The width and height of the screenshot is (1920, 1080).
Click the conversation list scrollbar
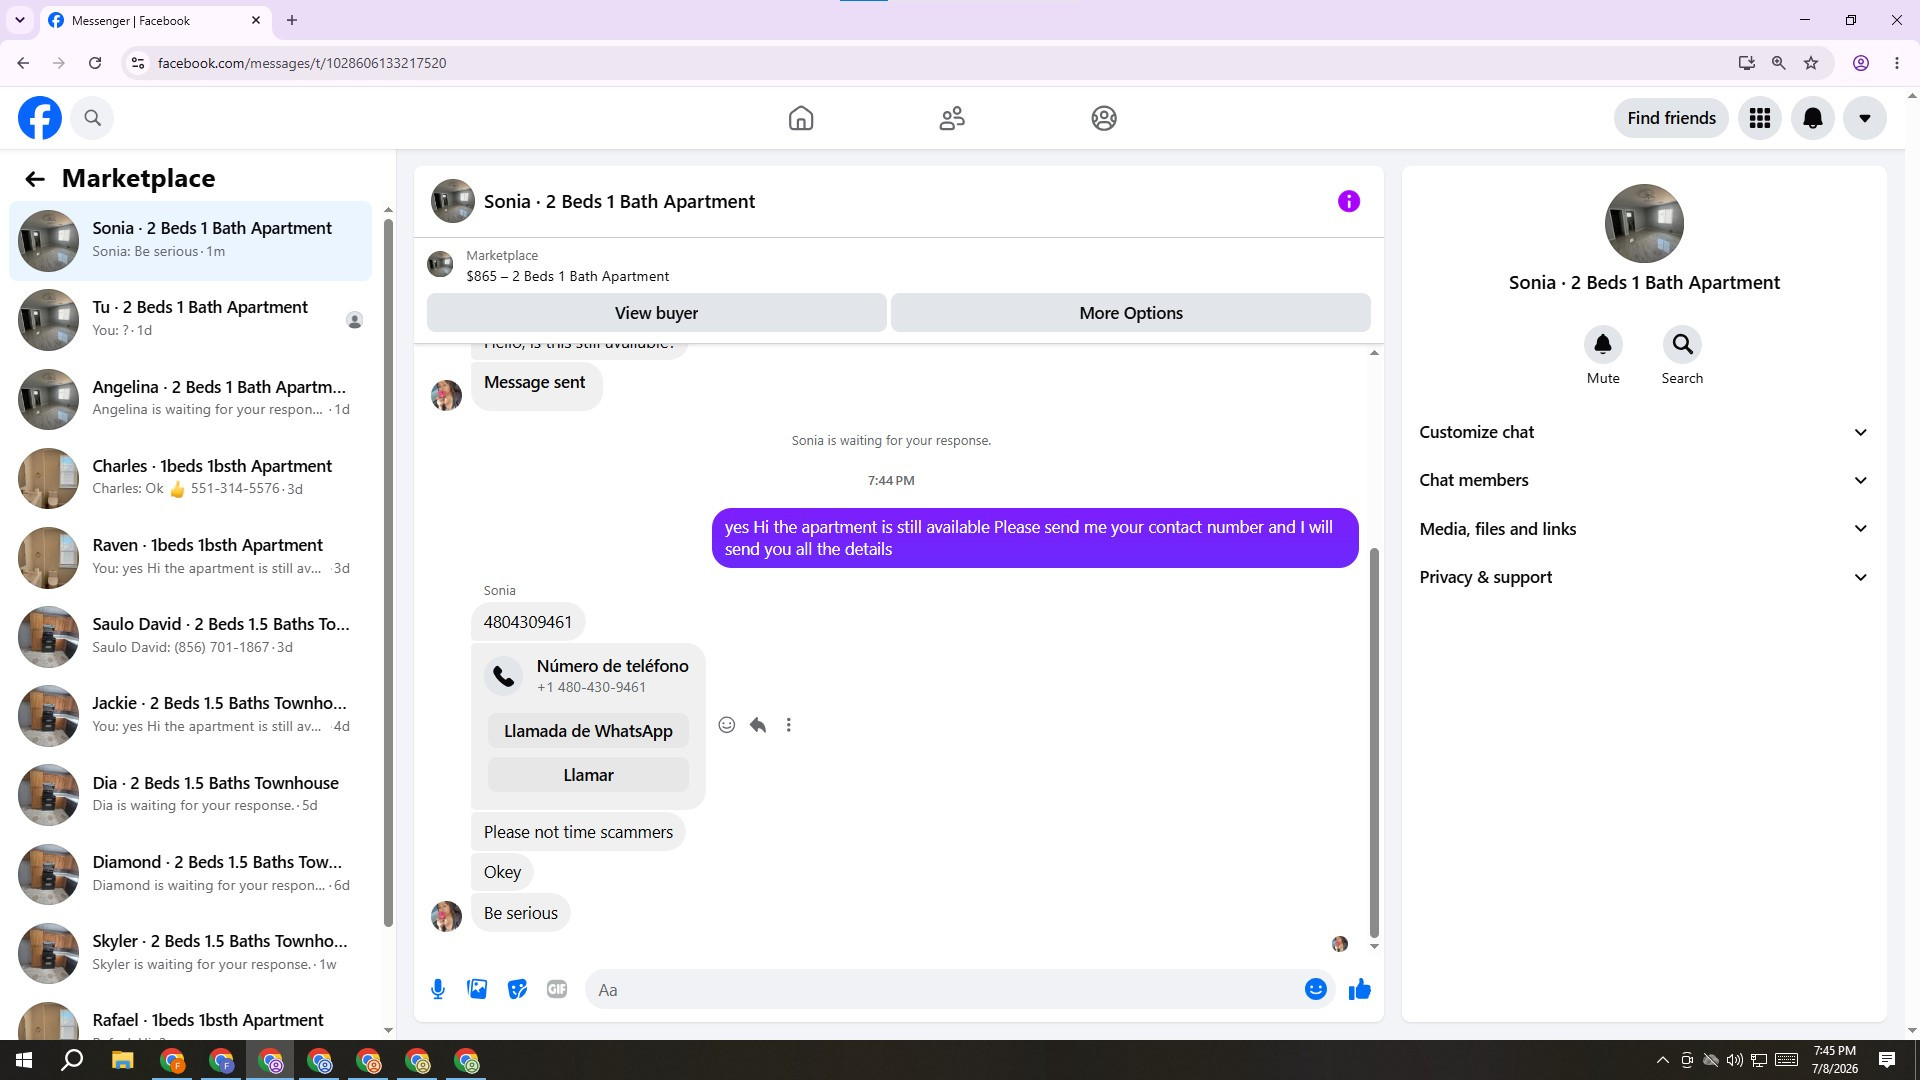[388, 572]
